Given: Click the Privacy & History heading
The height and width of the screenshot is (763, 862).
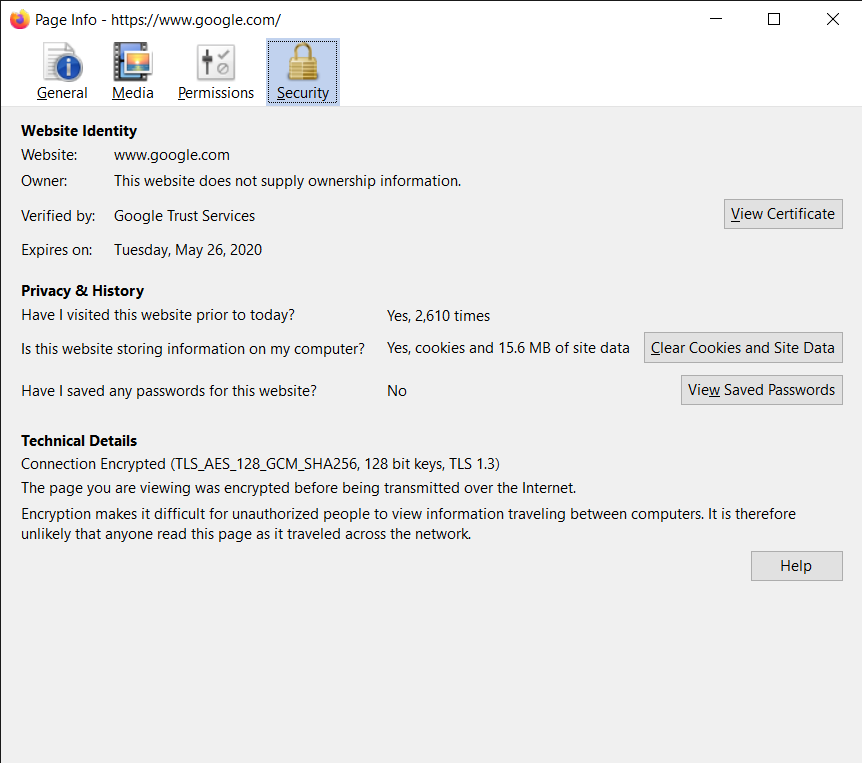Looking at the screenshot, I should tap(82, 291).
